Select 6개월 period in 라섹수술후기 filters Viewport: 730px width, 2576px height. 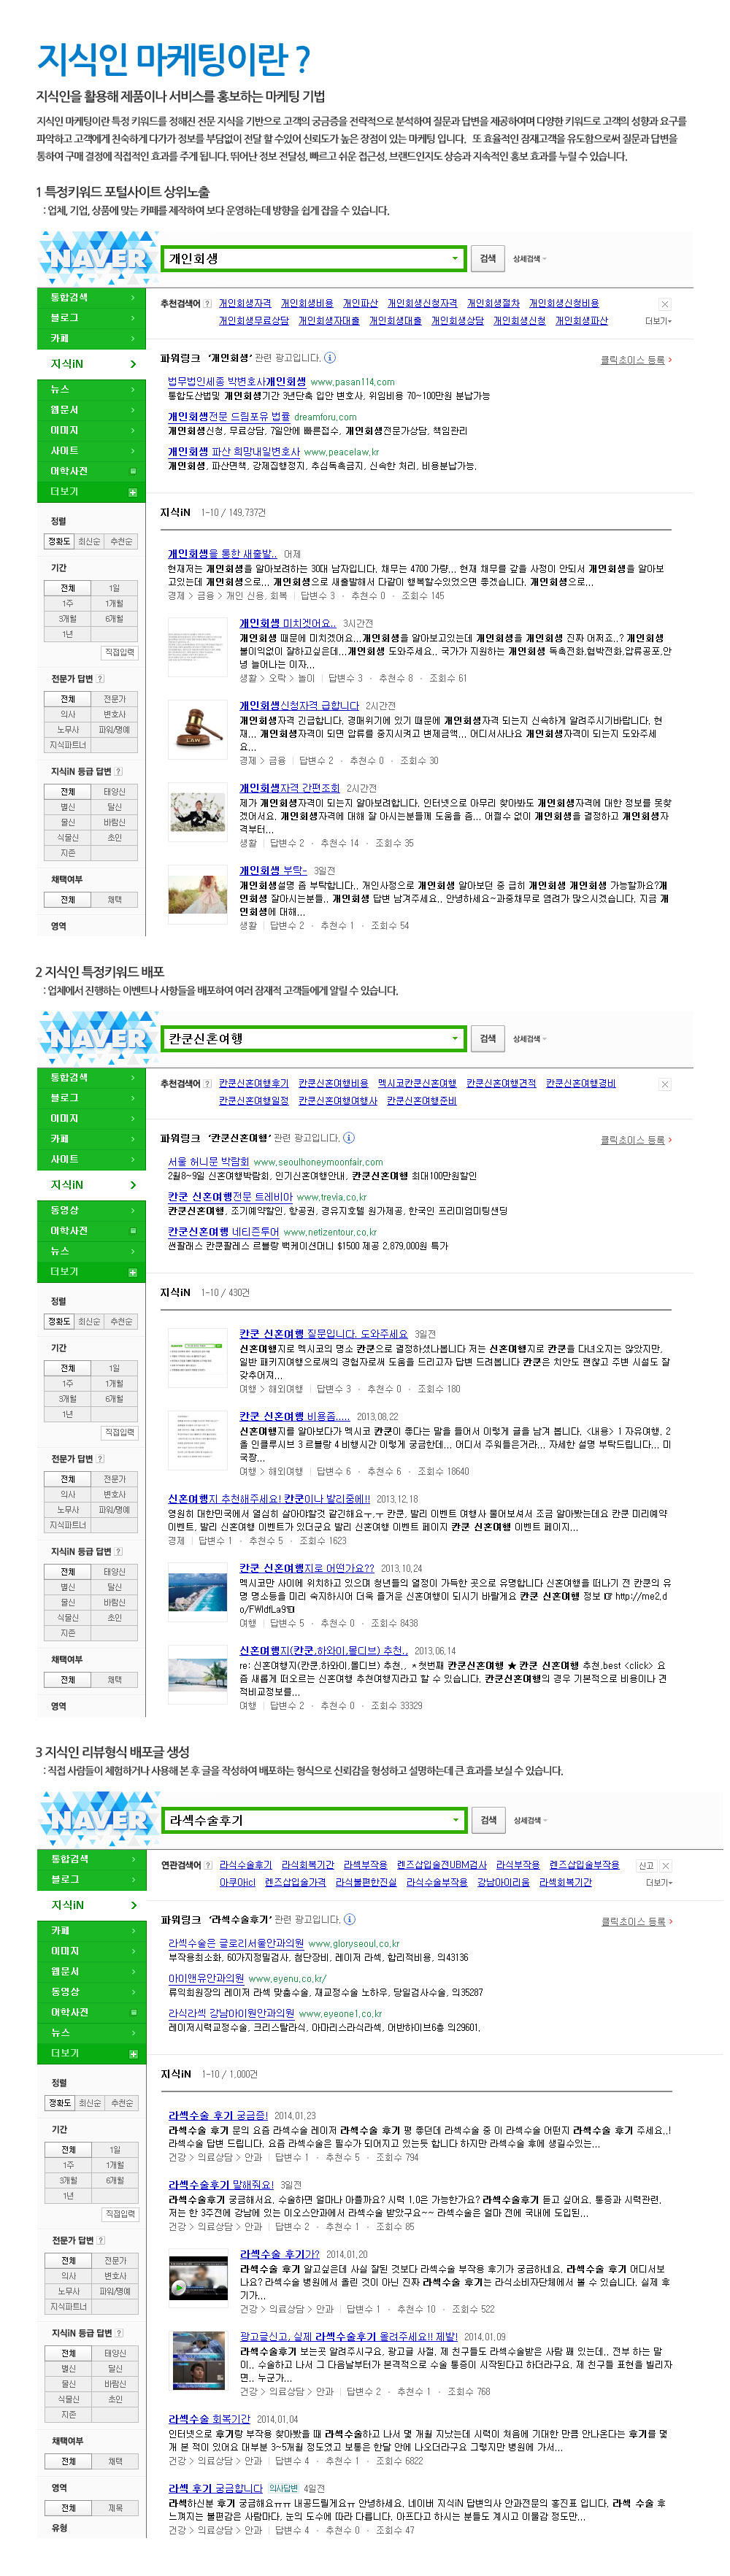point(115,2180)
